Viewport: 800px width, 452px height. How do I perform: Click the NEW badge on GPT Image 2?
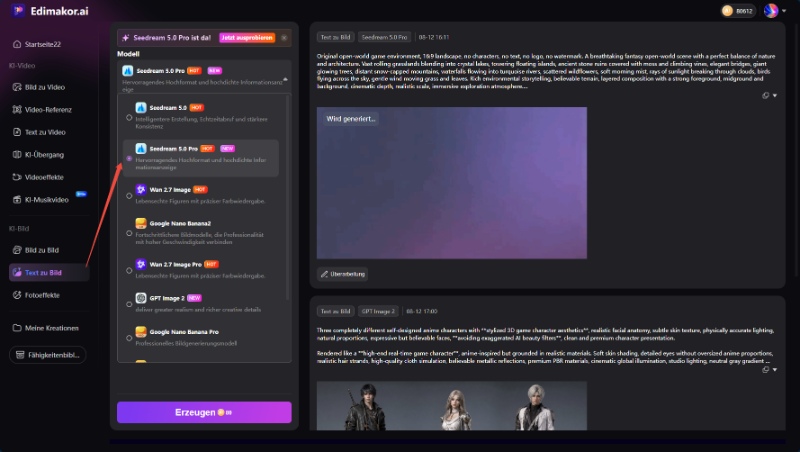pyautogui.click(x=194, y=298)
